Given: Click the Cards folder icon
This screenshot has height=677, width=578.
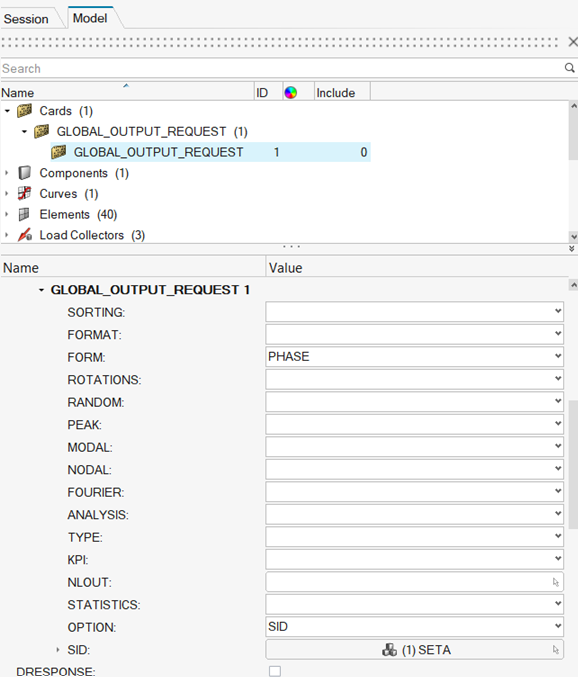Looking at the screenshot, I should coord(25,111).
